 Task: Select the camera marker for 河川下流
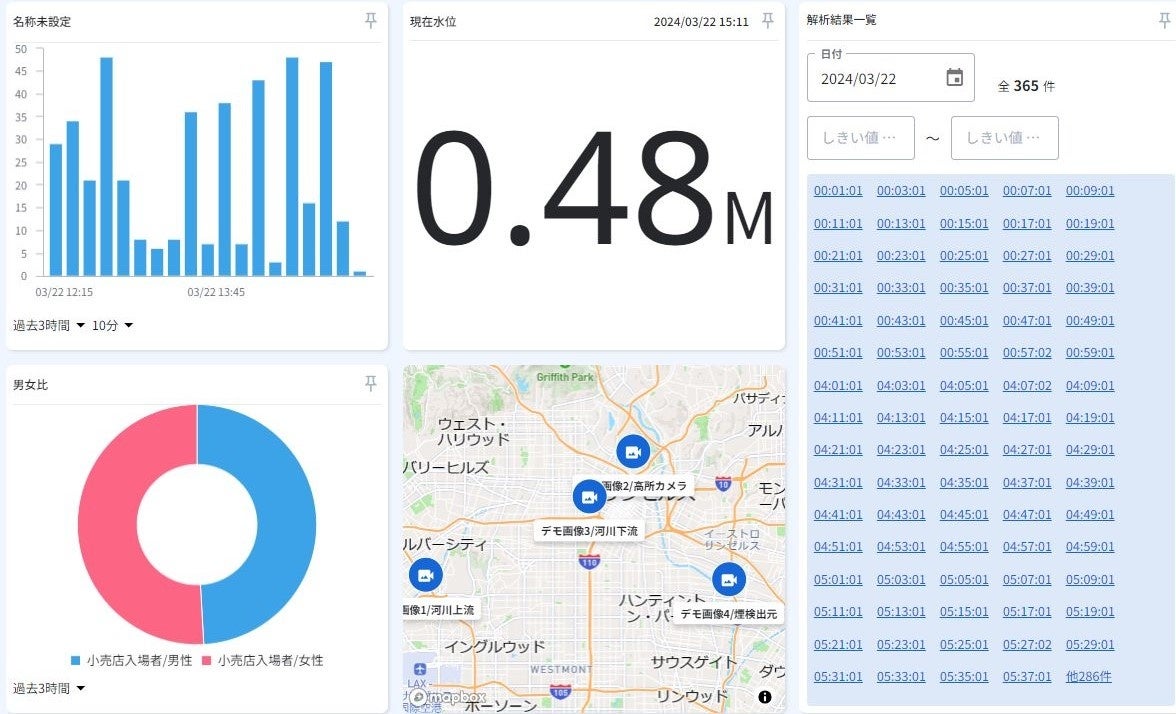[590, 496]
